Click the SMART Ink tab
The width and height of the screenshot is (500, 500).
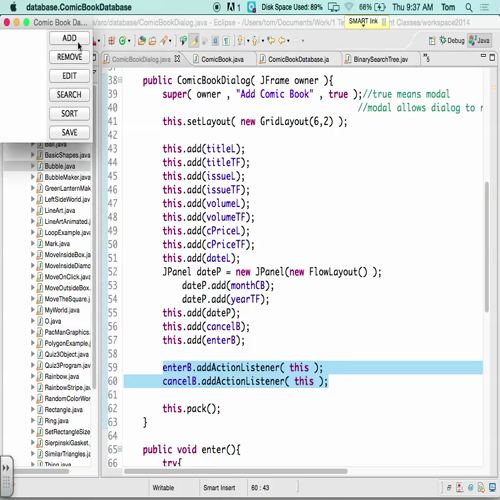pos(367,22)
